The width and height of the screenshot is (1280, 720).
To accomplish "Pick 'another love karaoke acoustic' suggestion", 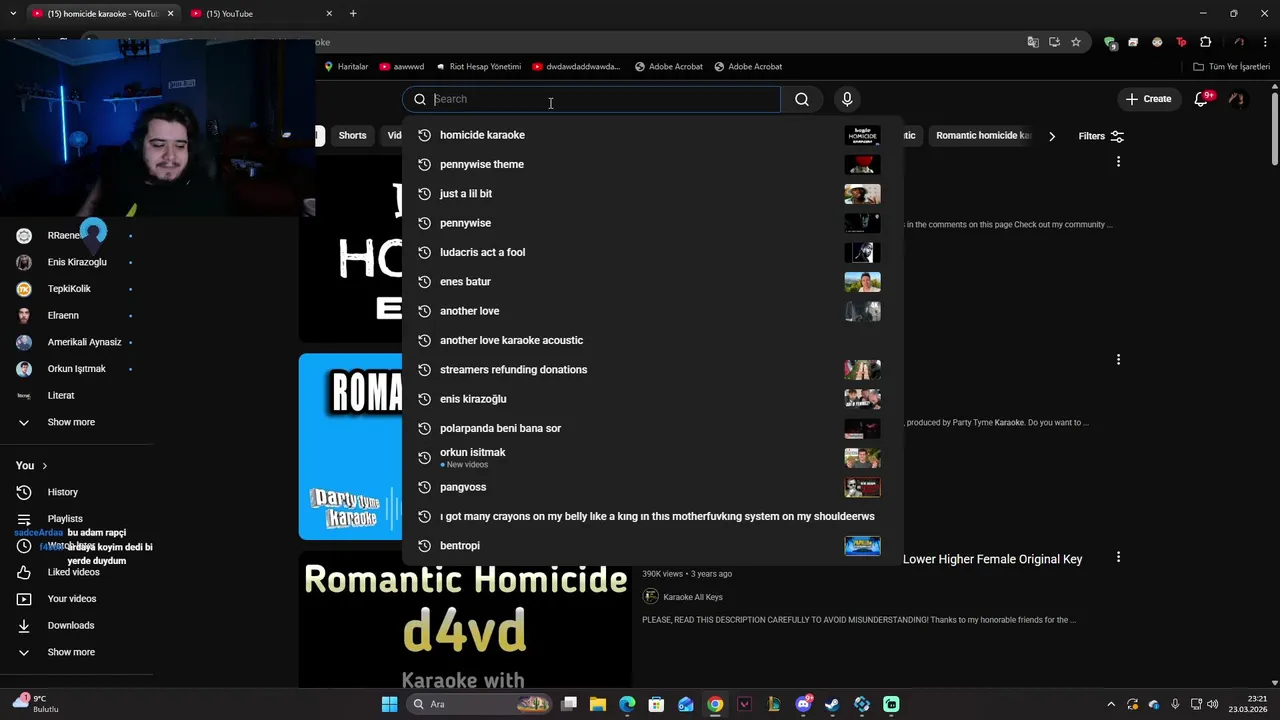I will tap(652, 340).
